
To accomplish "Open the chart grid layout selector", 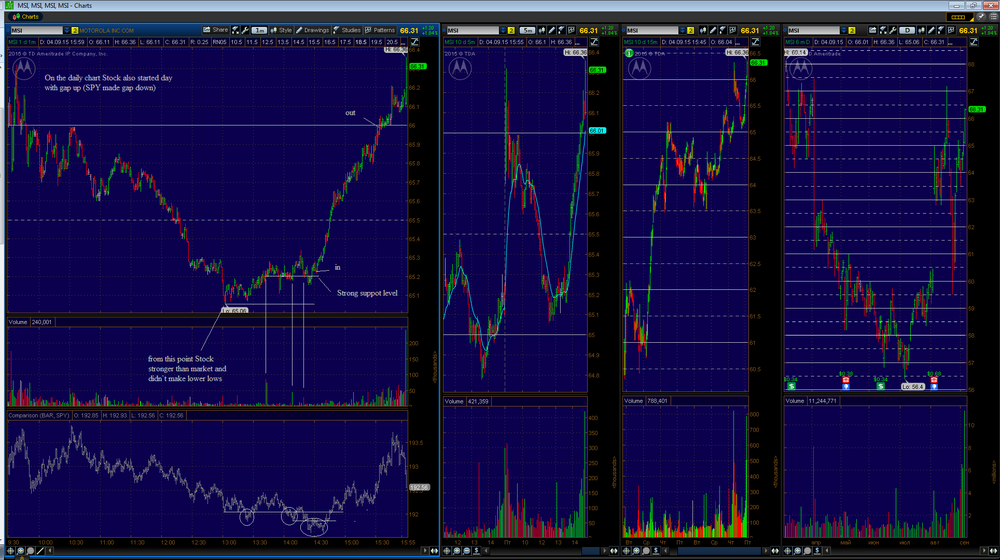I will click(960, 17).
